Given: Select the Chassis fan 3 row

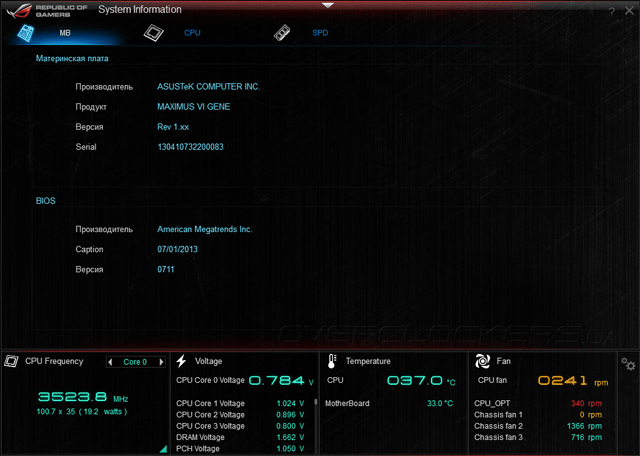Looking at the screenshot, I should coord(538,437).
